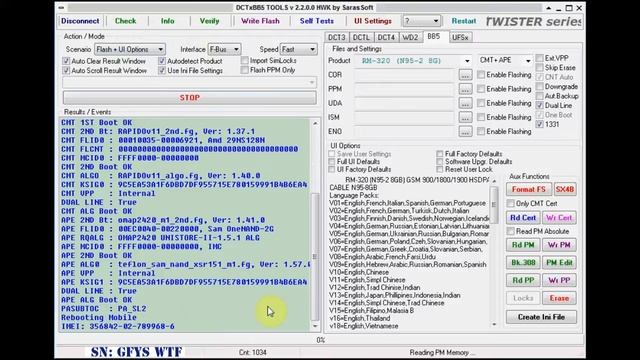Image resolution: width=640 pixels, height=360 pixels.
Task: Browse for UDA file with ellipsis button
Action: [x=465, y=103]
